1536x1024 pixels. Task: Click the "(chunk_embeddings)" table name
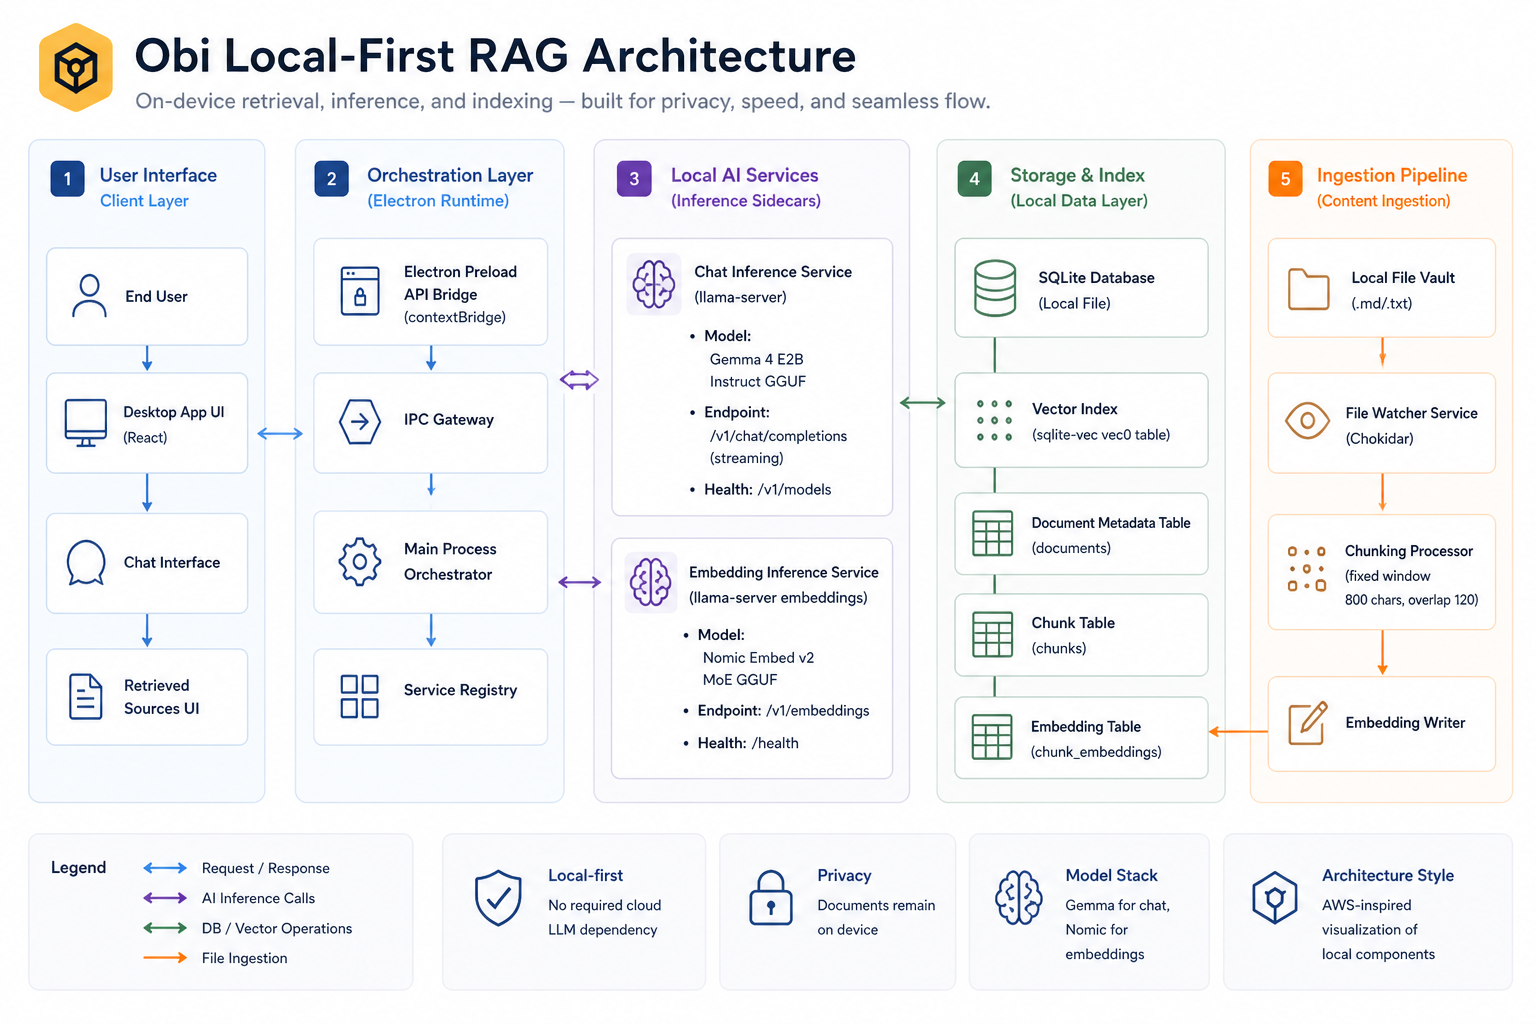coord(1096,752)
